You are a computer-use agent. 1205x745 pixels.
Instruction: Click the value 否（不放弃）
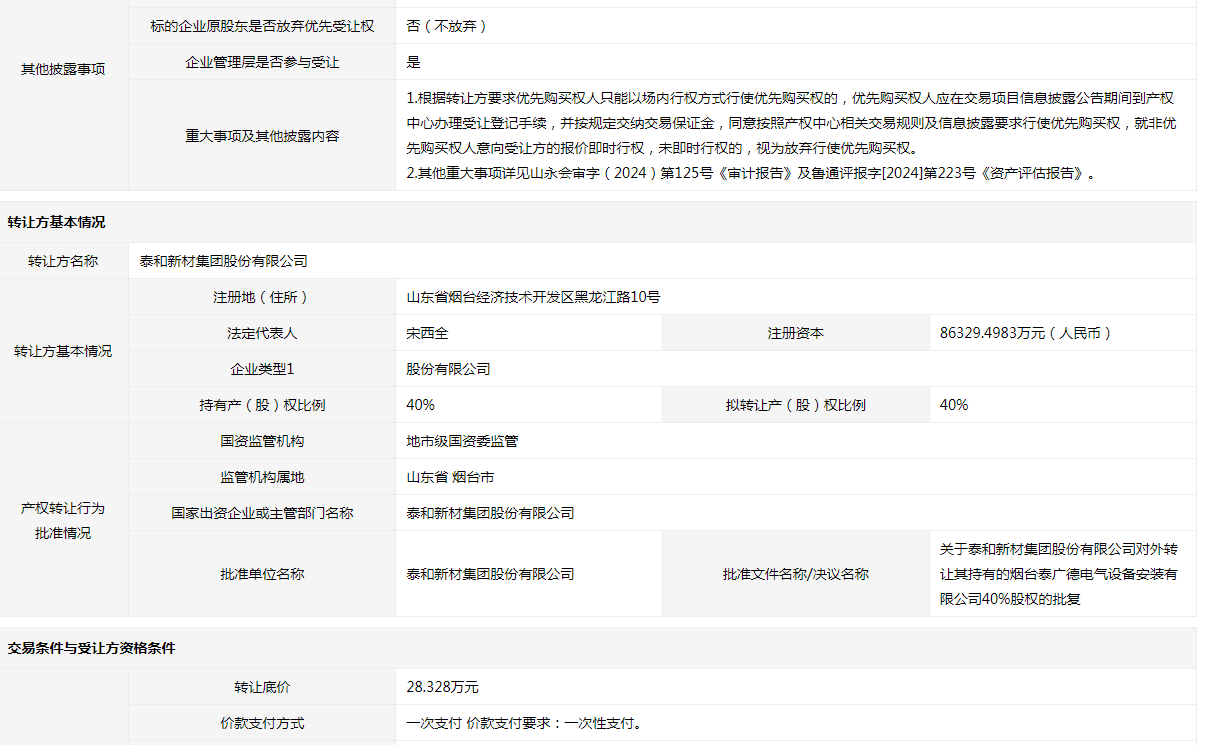pyautogui.click(x=447, y=26)
